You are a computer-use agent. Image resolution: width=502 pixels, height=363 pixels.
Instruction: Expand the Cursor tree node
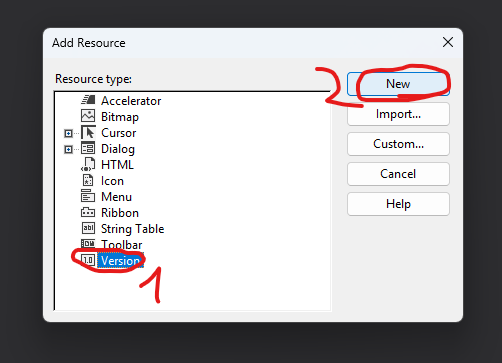pos(68,133)
